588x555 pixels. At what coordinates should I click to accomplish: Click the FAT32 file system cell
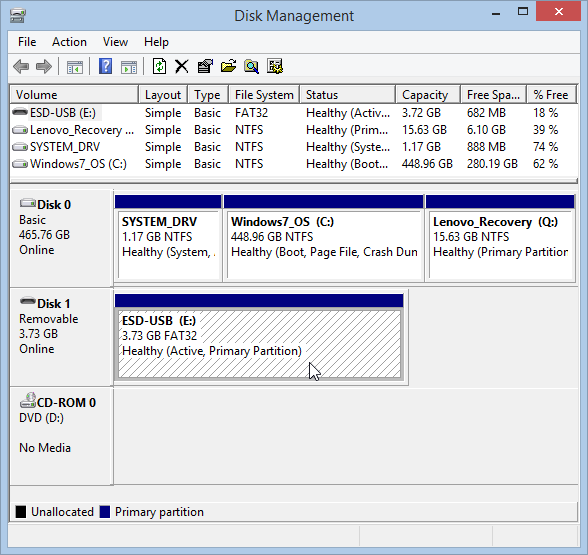[x=251, y=112]
